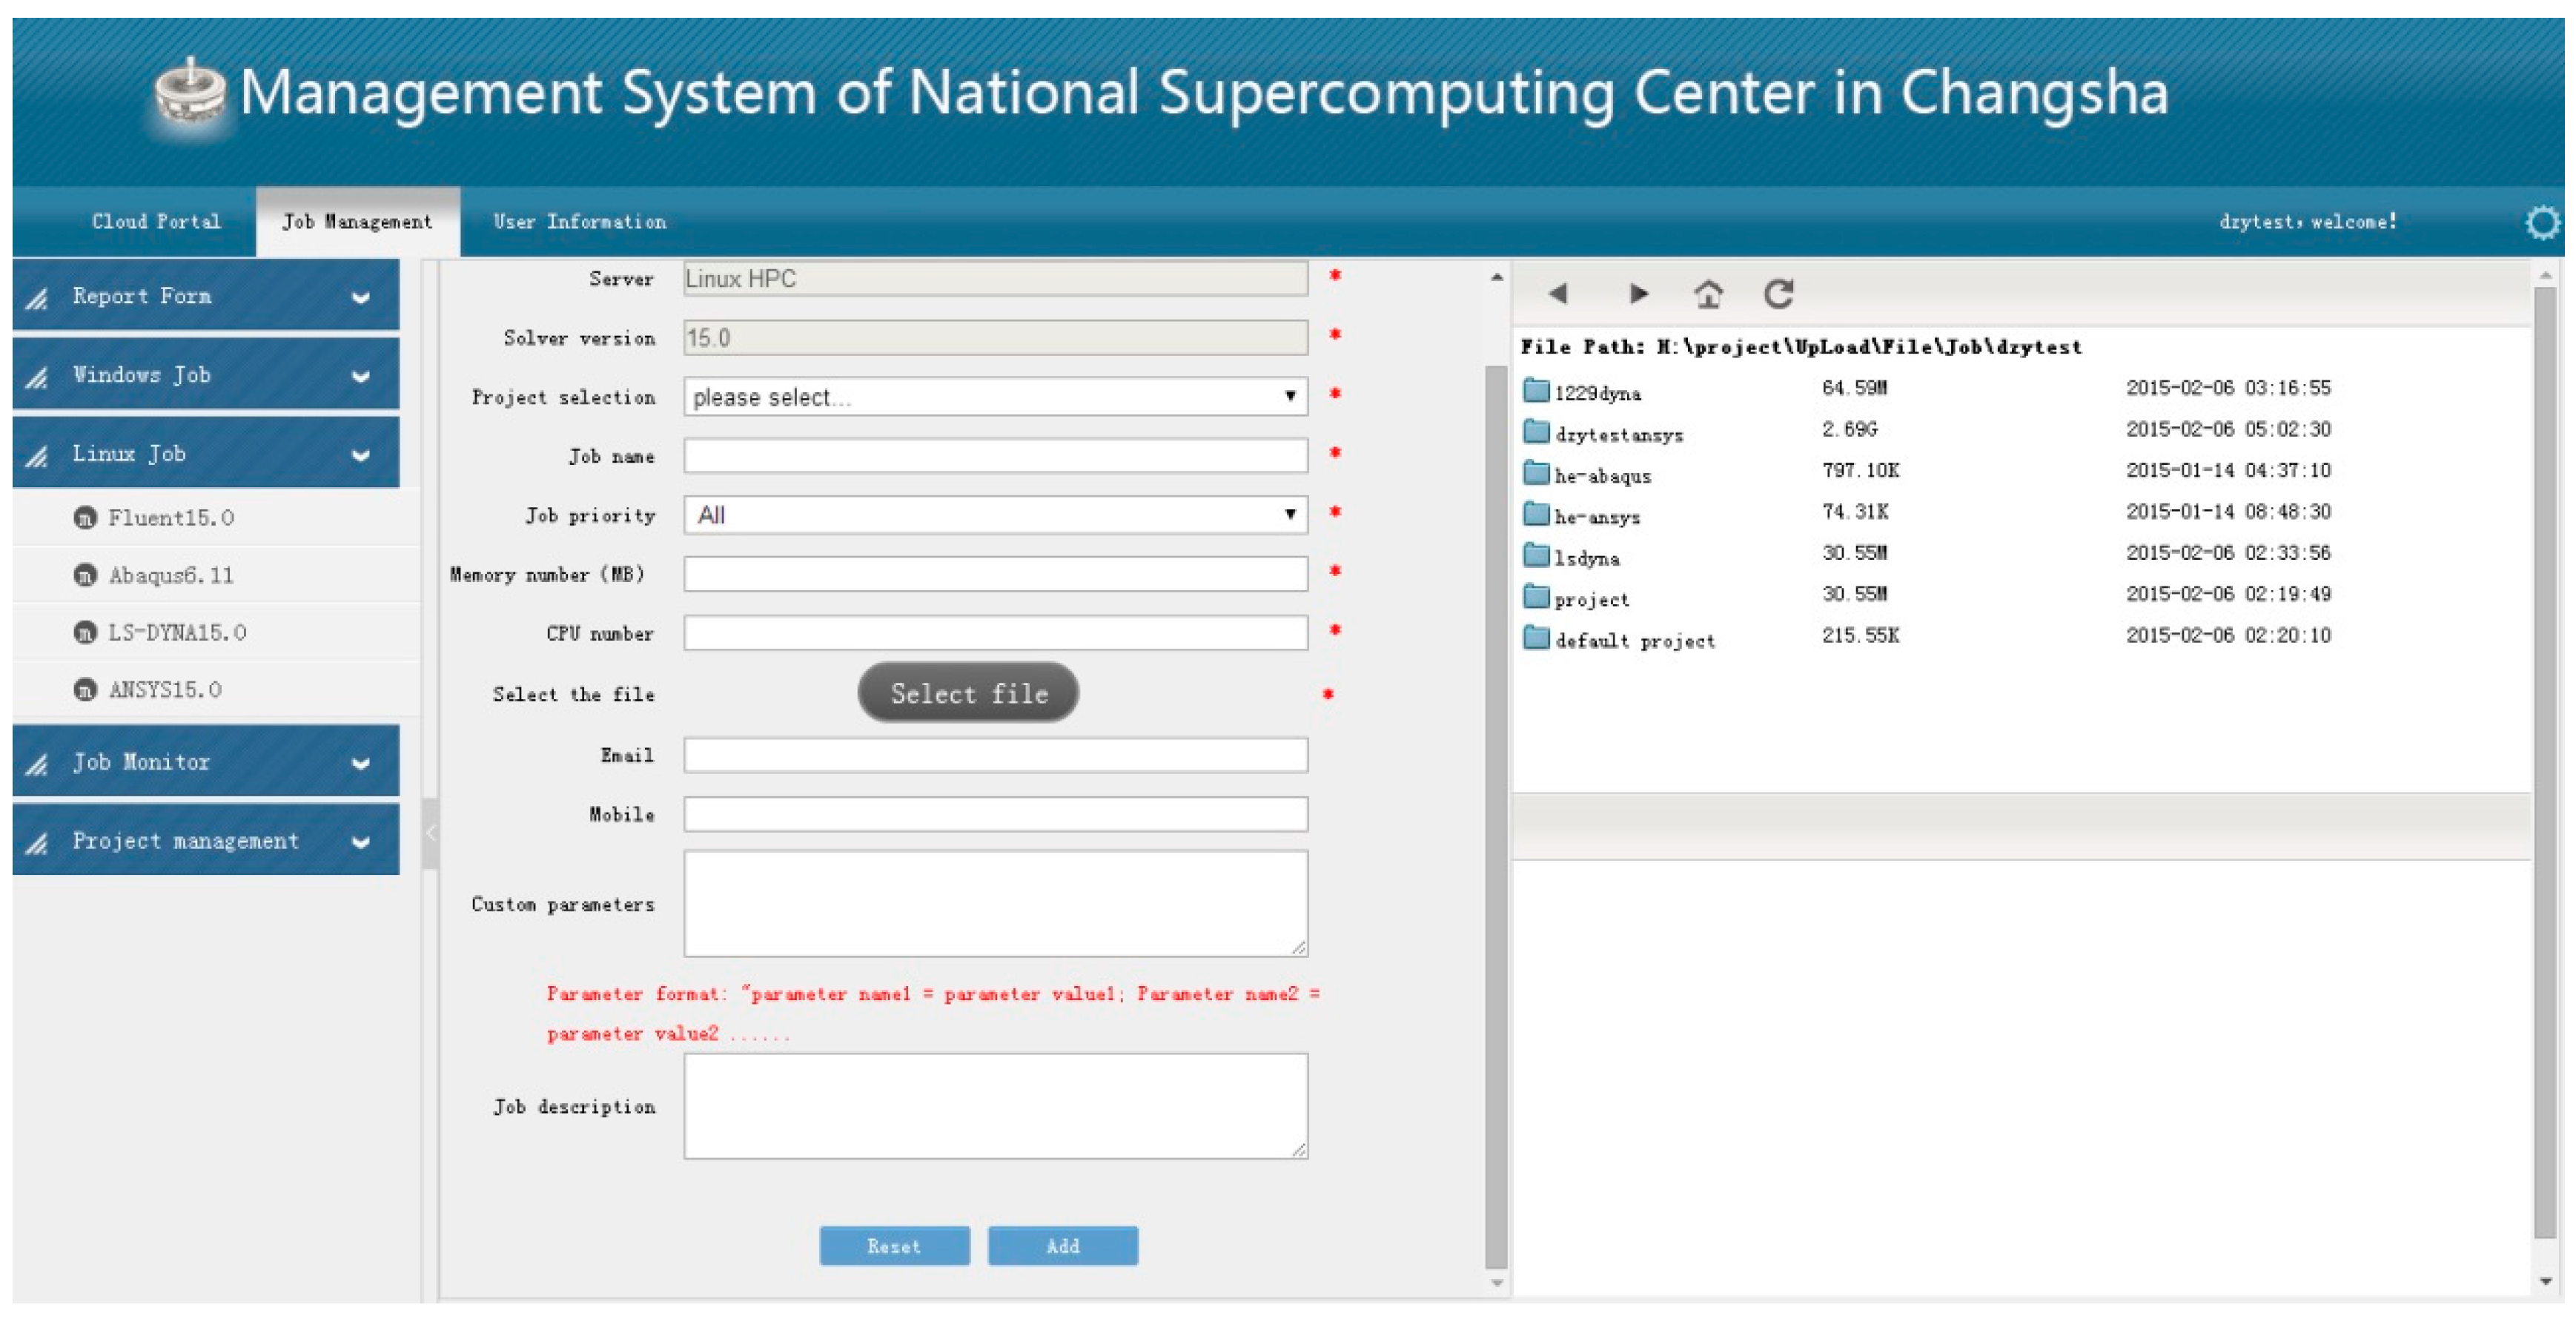
Task: Click the Add button
Action: click(1062, 1246)
